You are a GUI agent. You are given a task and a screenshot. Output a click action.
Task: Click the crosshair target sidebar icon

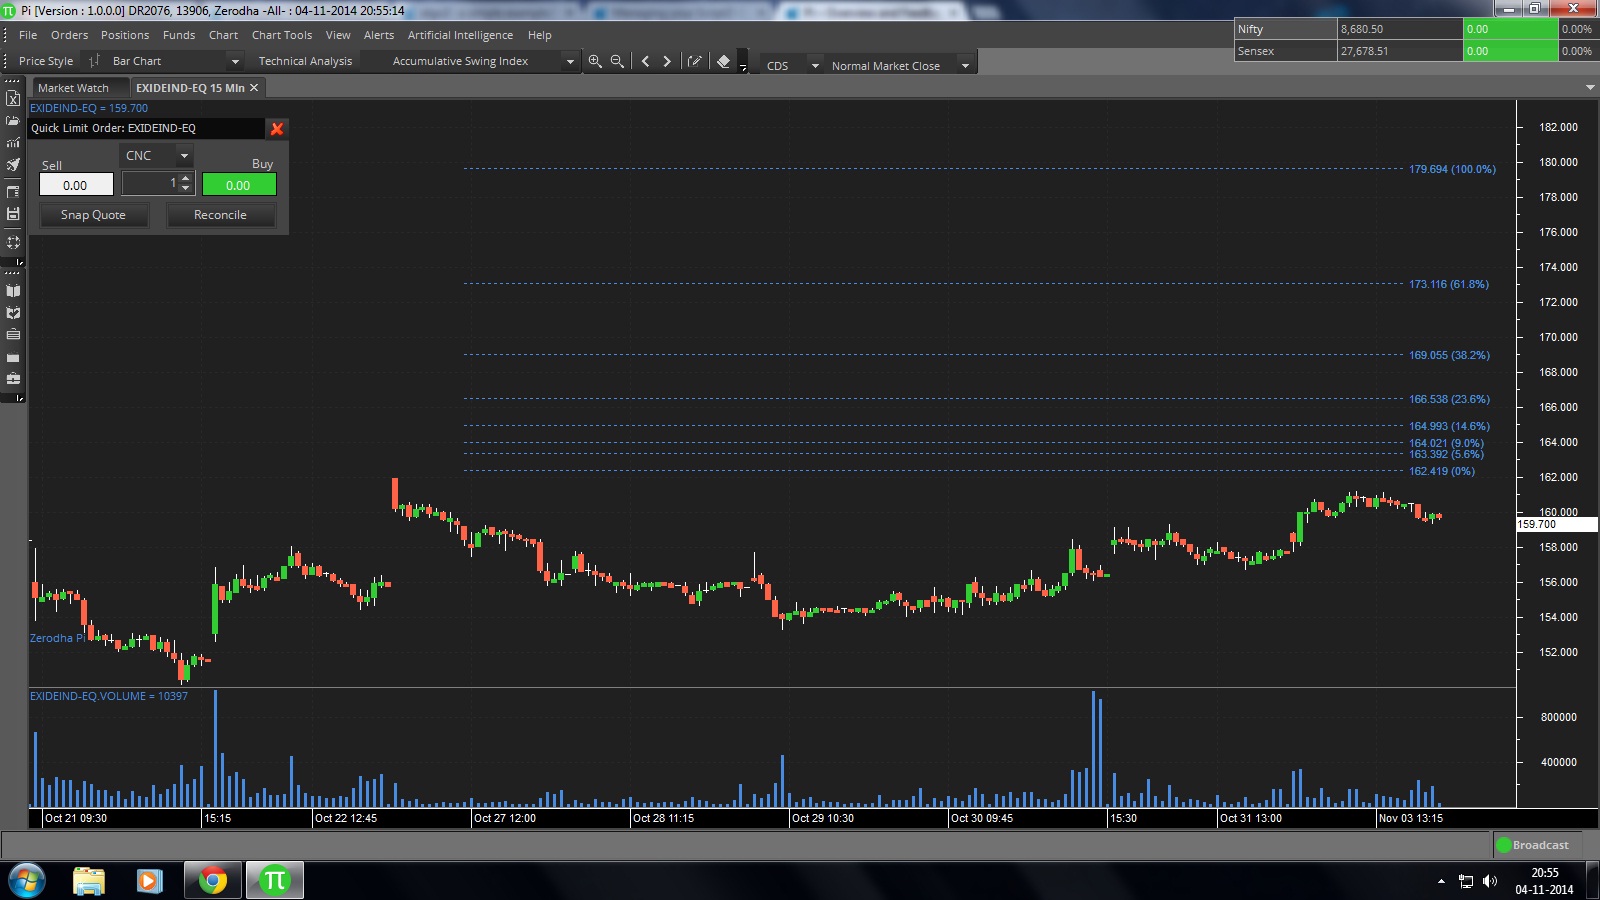[x=13, y=242]
